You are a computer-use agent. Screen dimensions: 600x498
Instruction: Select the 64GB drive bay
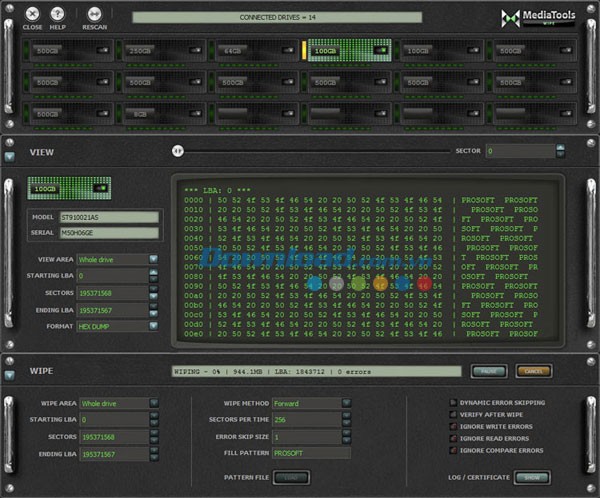(250, 51)
